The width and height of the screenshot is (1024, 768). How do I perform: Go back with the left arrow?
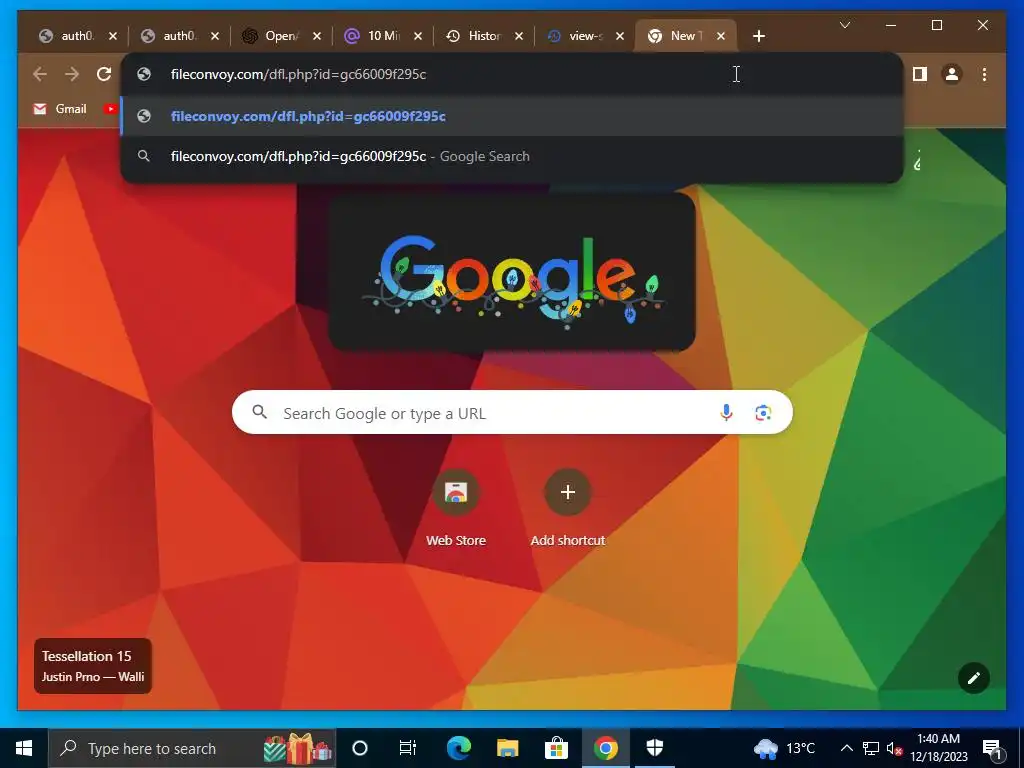point(40,74)
